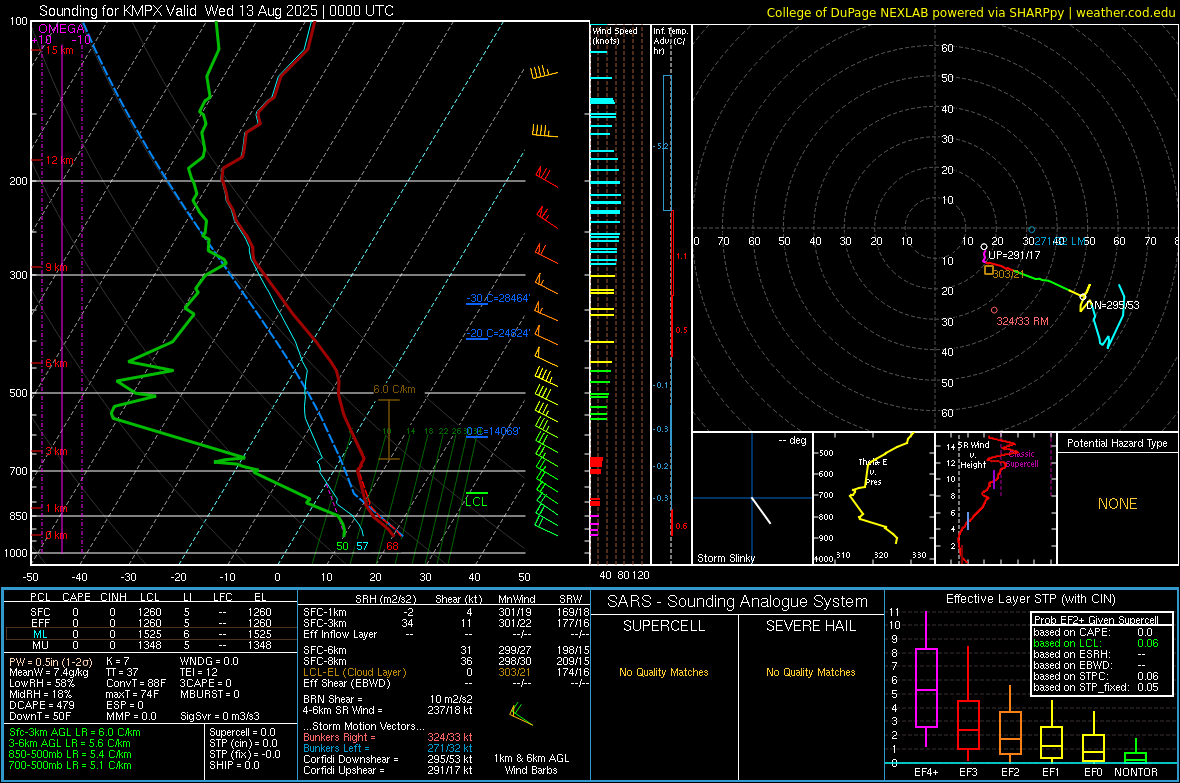Screen dimensions: 1180x783
Task: Click the 'DN=295/53' hodograph label
Action: [1112, 305]
